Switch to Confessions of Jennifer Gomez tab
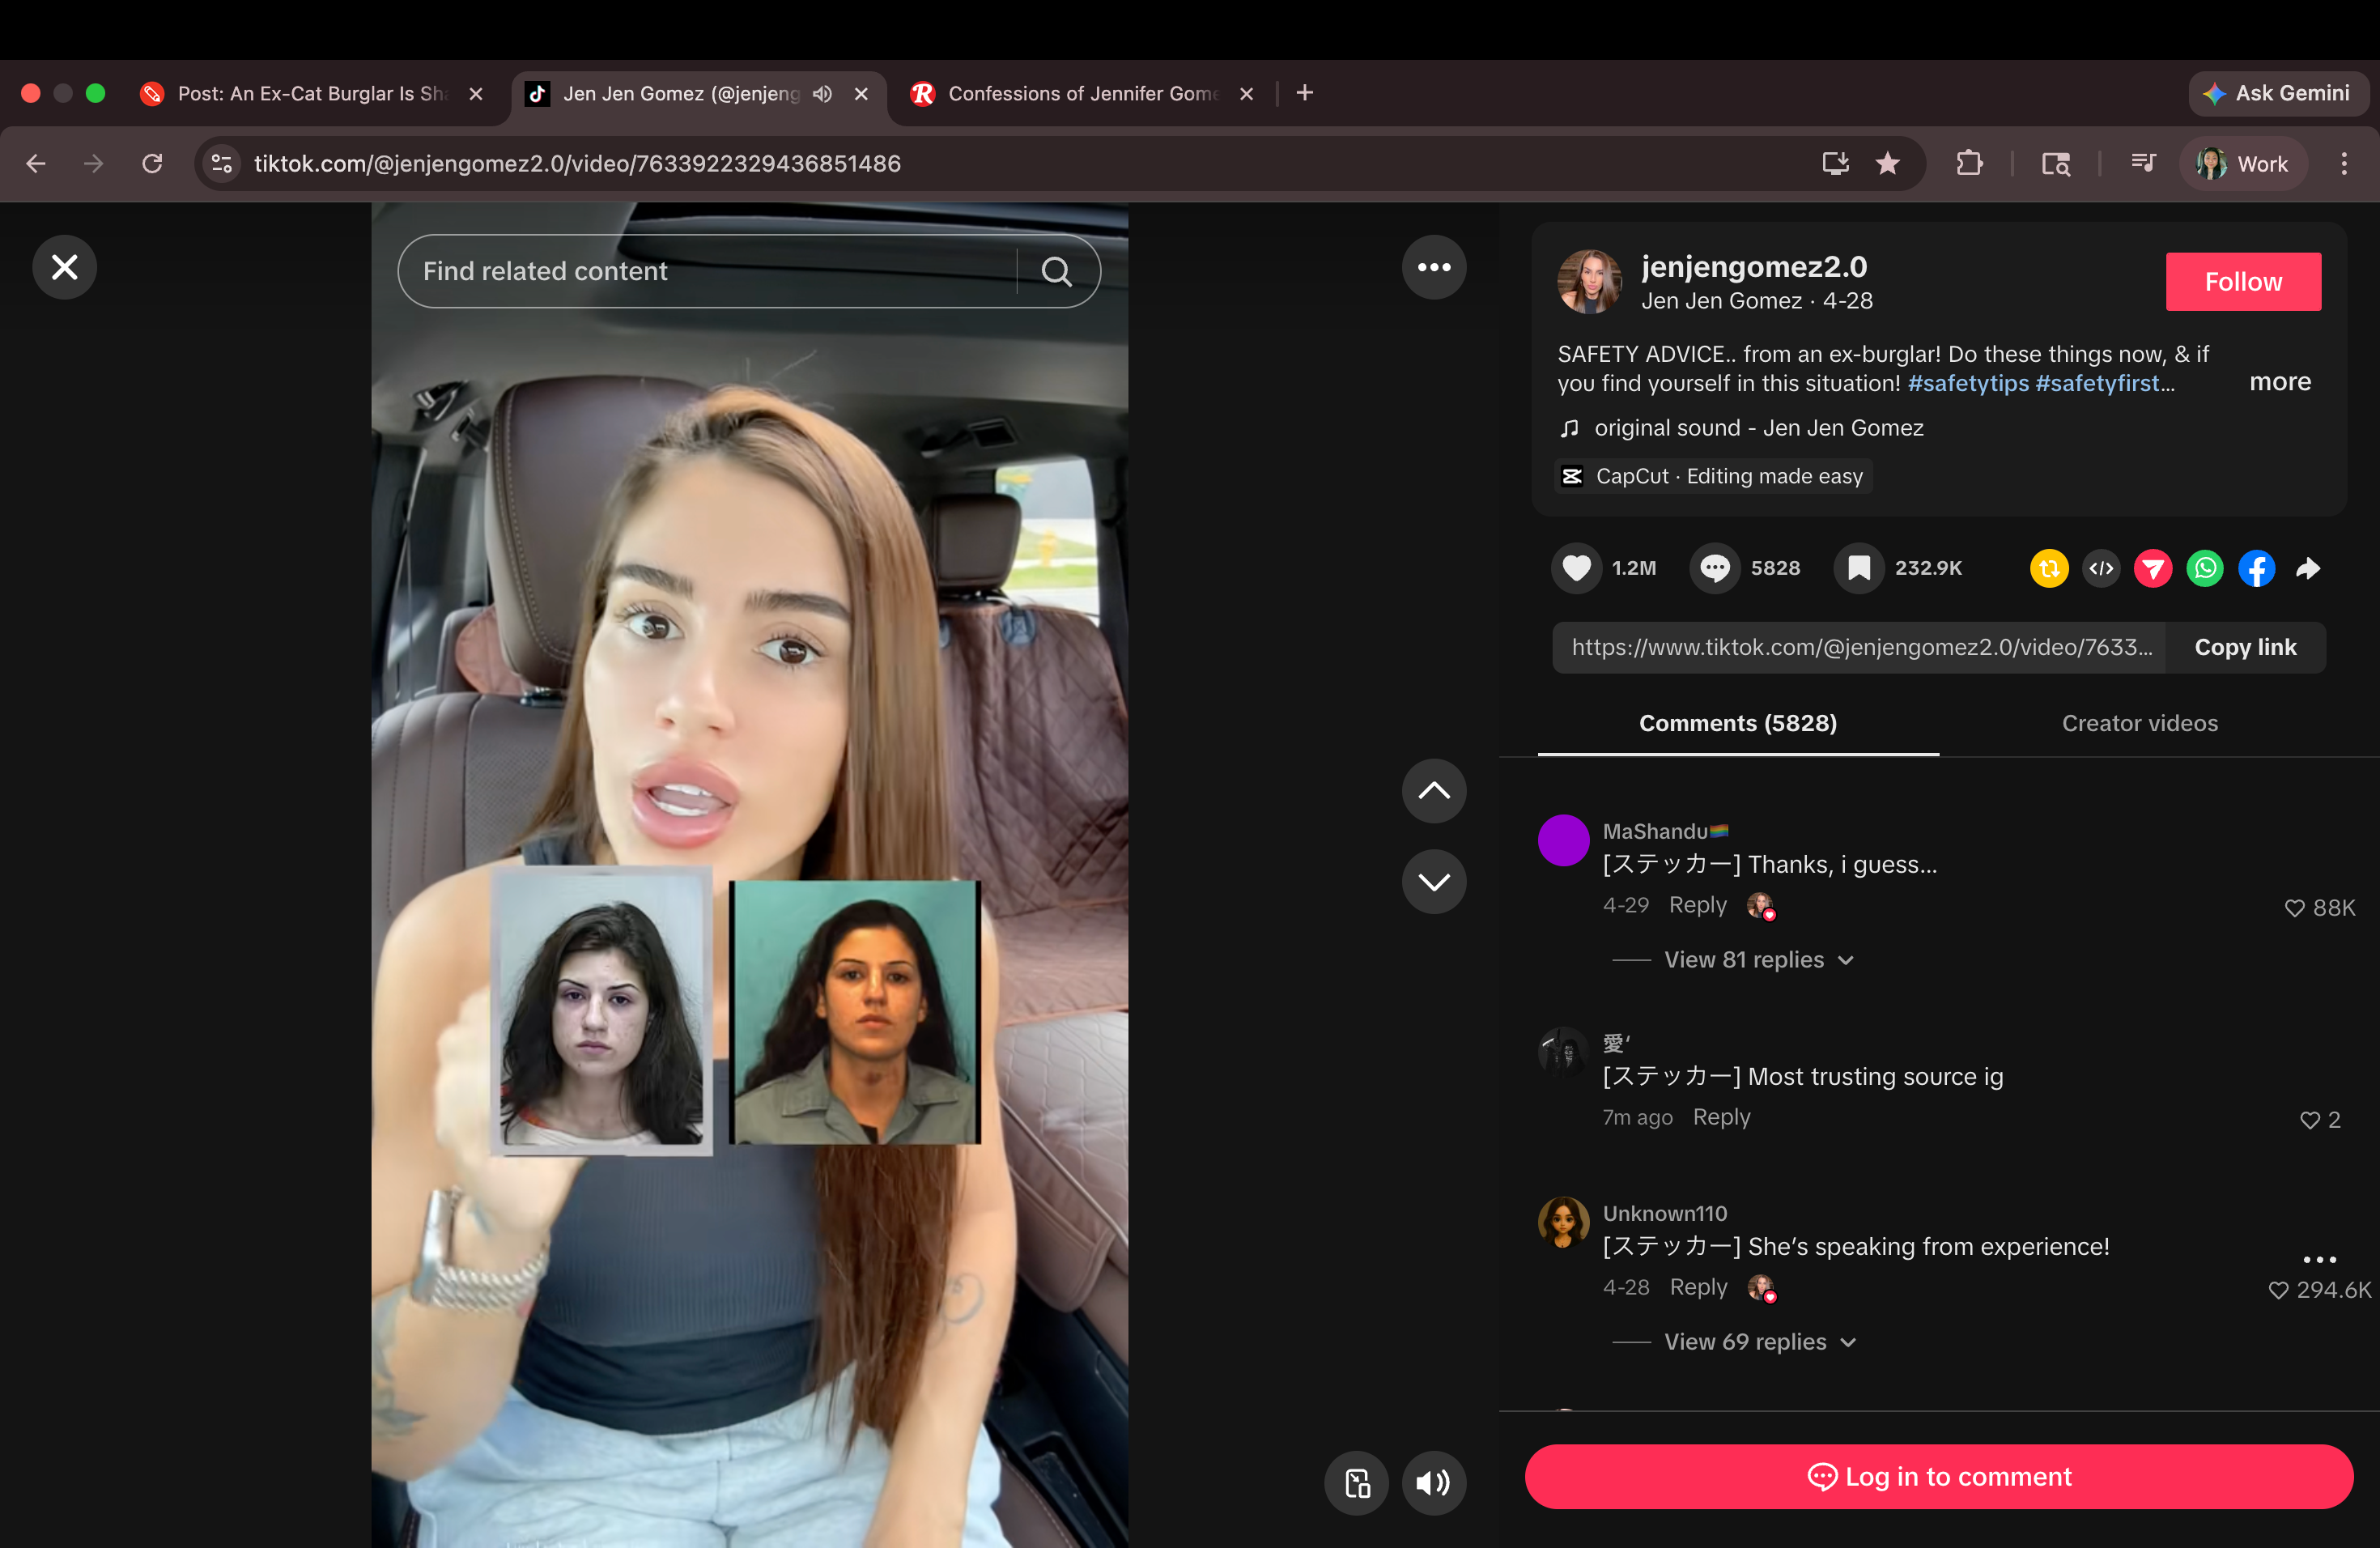 (1084, 93)
